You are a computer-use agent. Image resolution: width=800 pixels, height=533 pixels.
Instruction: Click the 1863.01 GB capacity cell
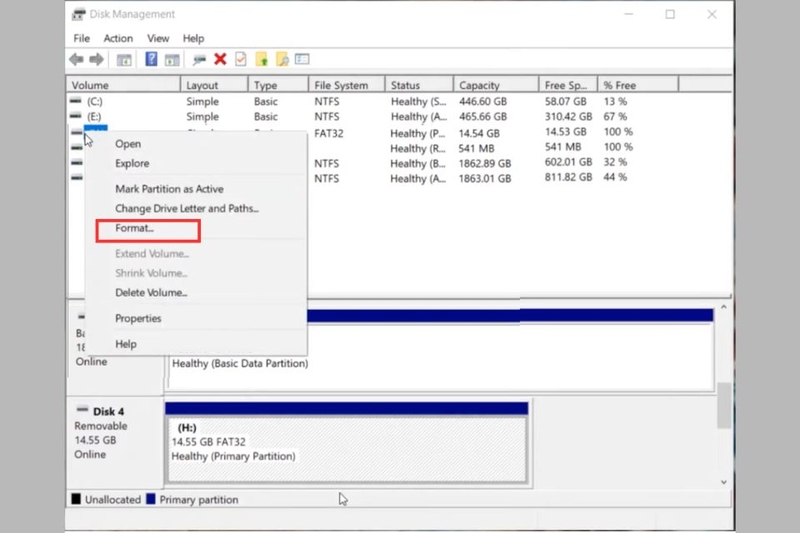(485, 179)
